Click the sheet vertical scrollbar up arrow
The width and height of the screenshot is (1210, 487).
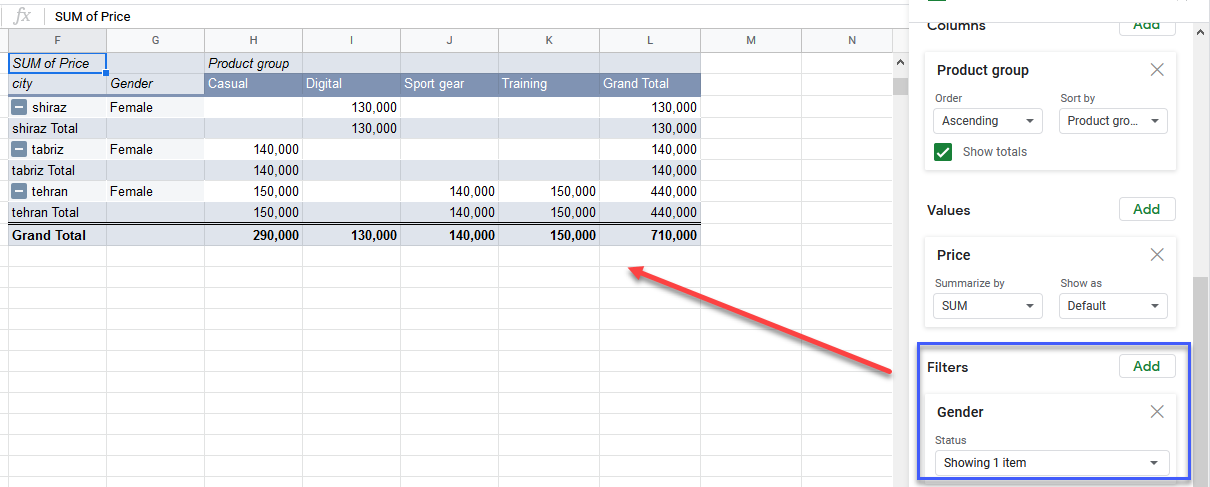(x=899, y=62)
